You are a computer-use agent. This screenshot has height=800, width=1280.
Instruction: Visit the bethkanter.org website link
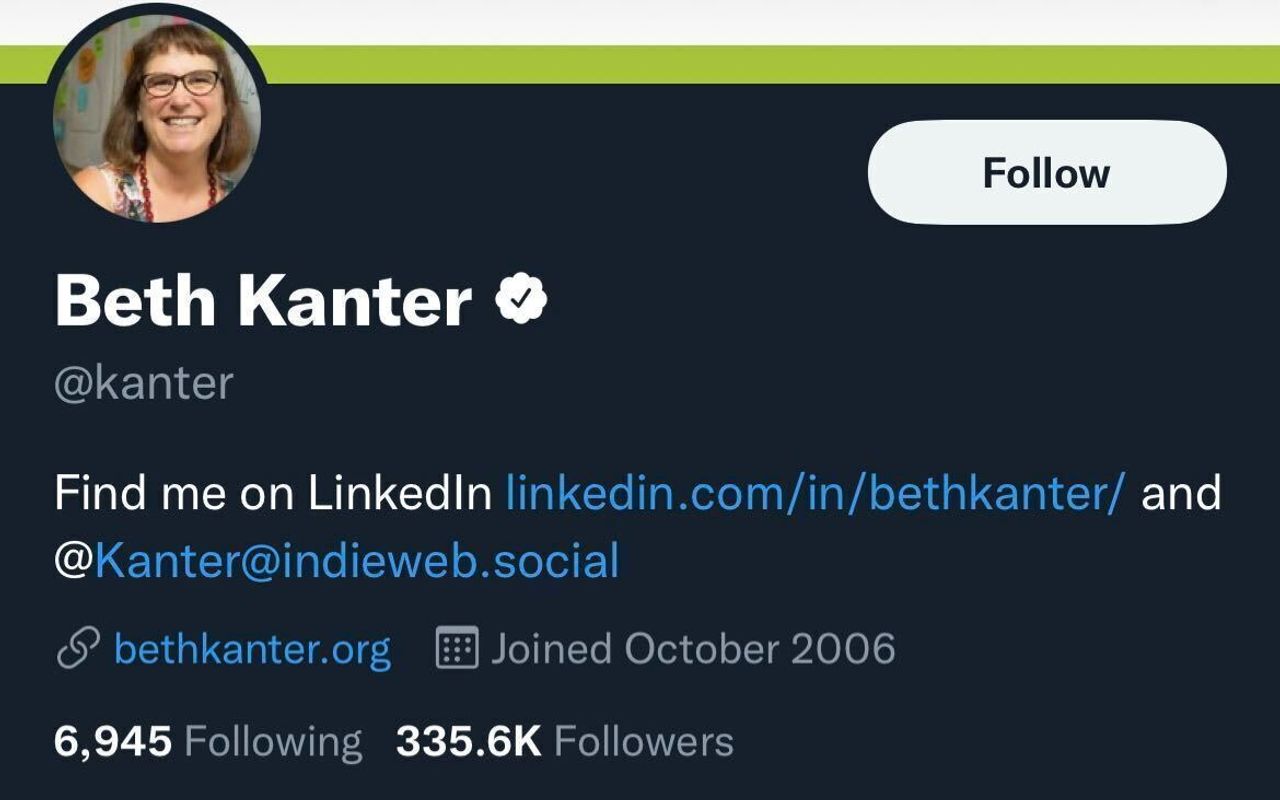[252, 649]
